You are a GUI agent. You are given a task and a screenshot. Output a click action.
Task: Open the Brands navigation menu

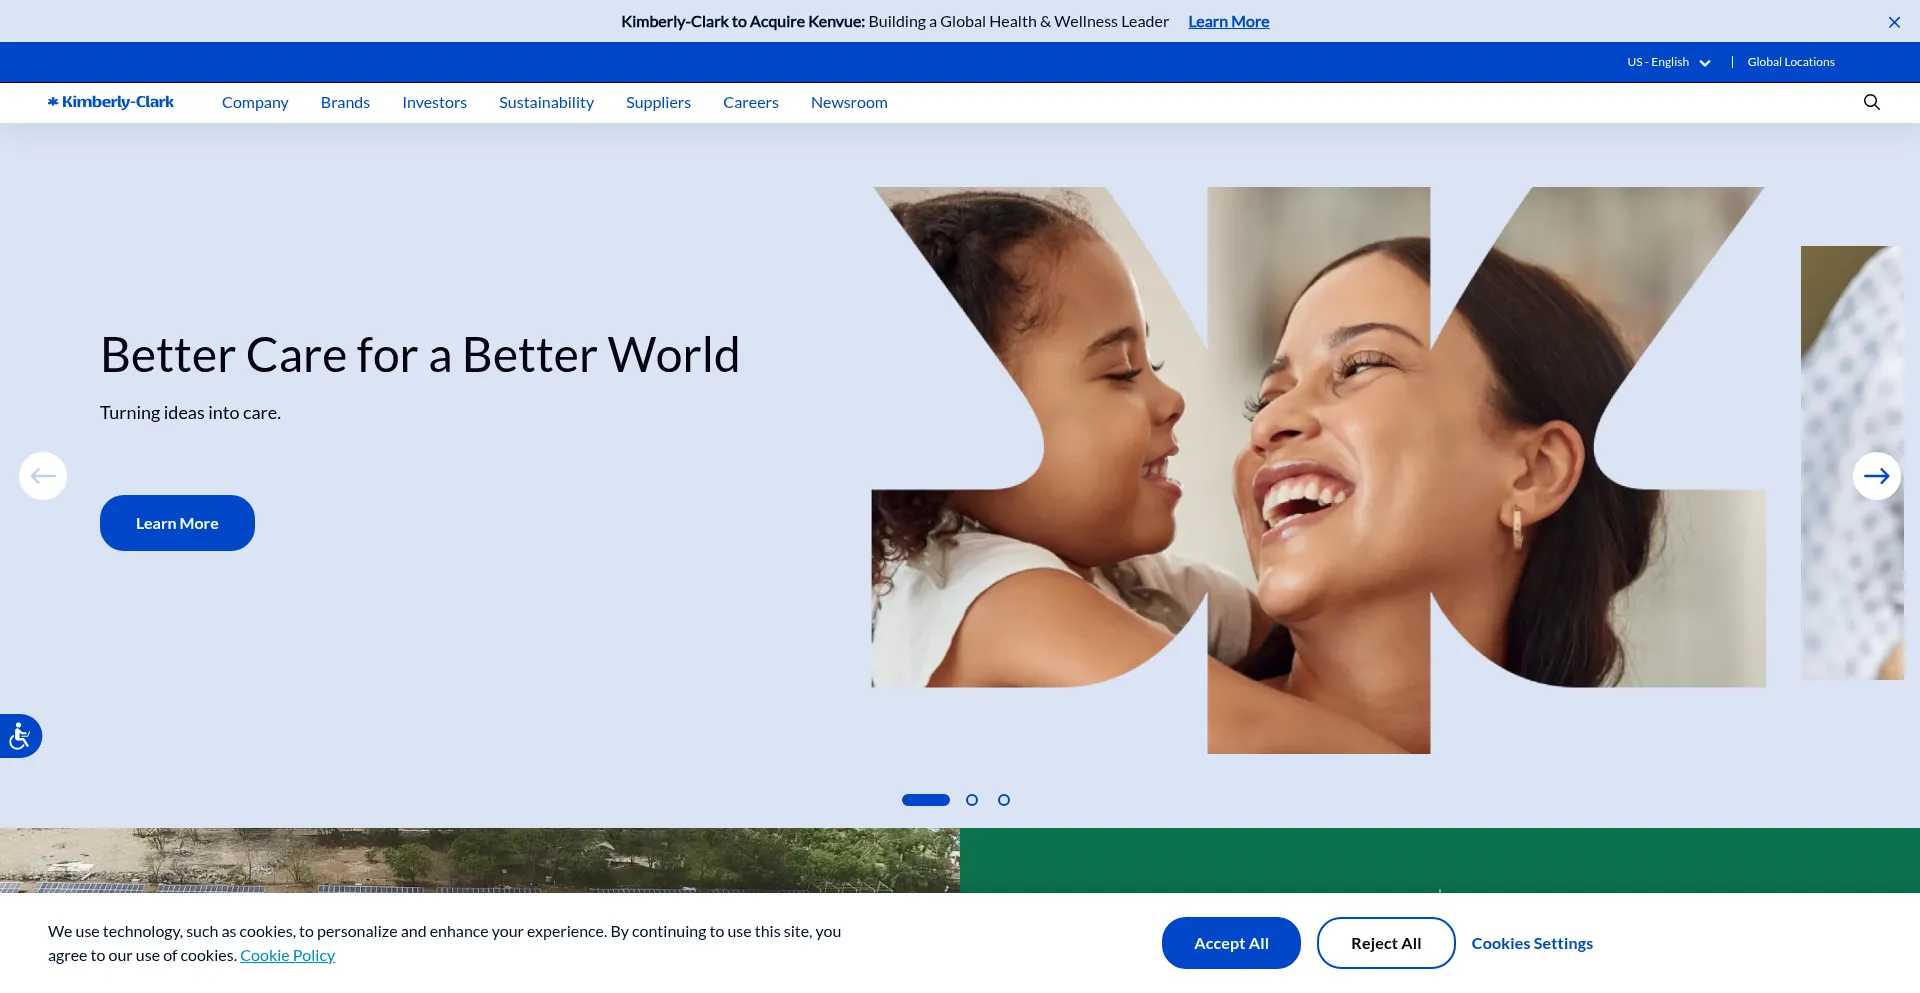(x=345, y=102)
